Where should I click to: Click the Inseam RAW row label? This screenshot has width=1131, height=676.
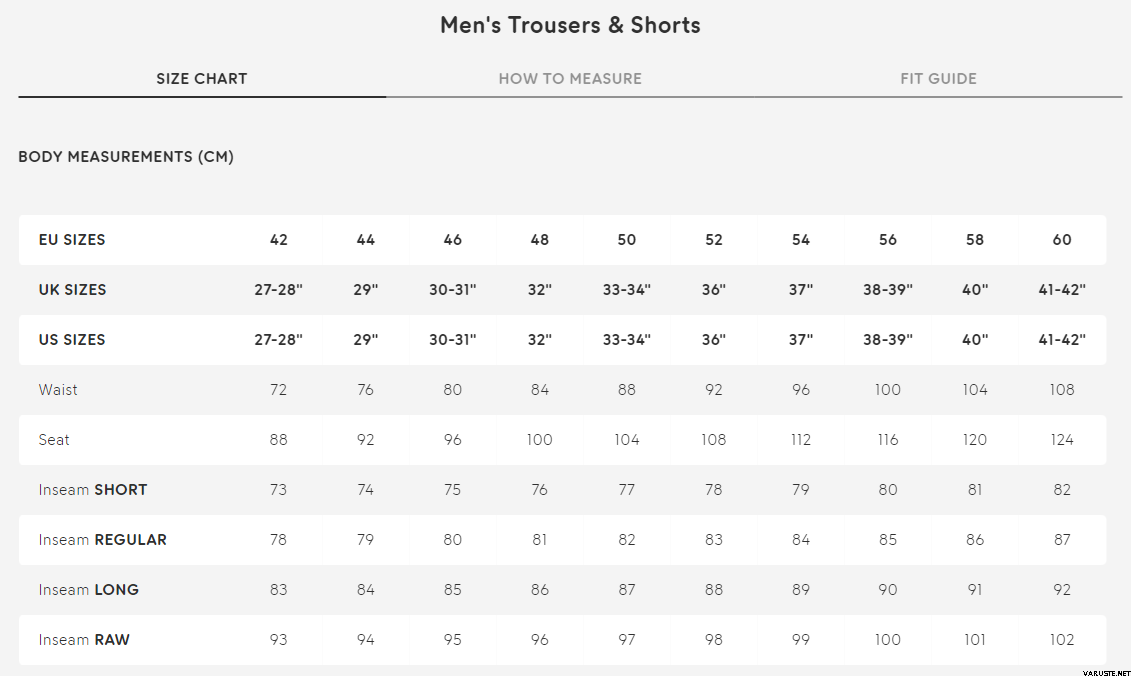click(84, 640)
